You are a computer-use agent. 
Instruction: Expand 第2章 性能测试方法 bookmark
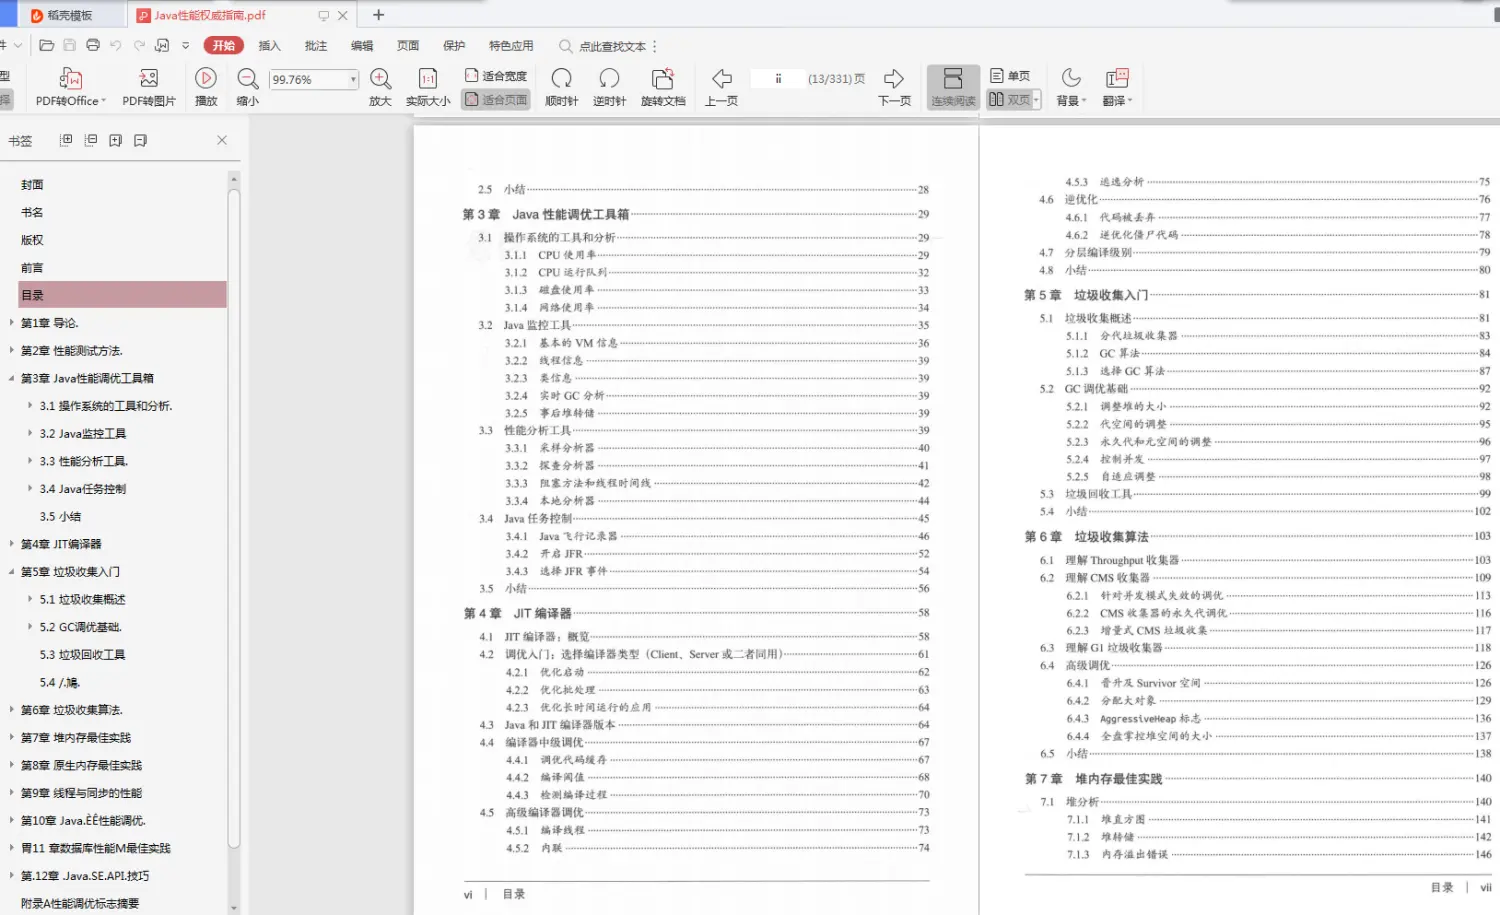point(11,351)
